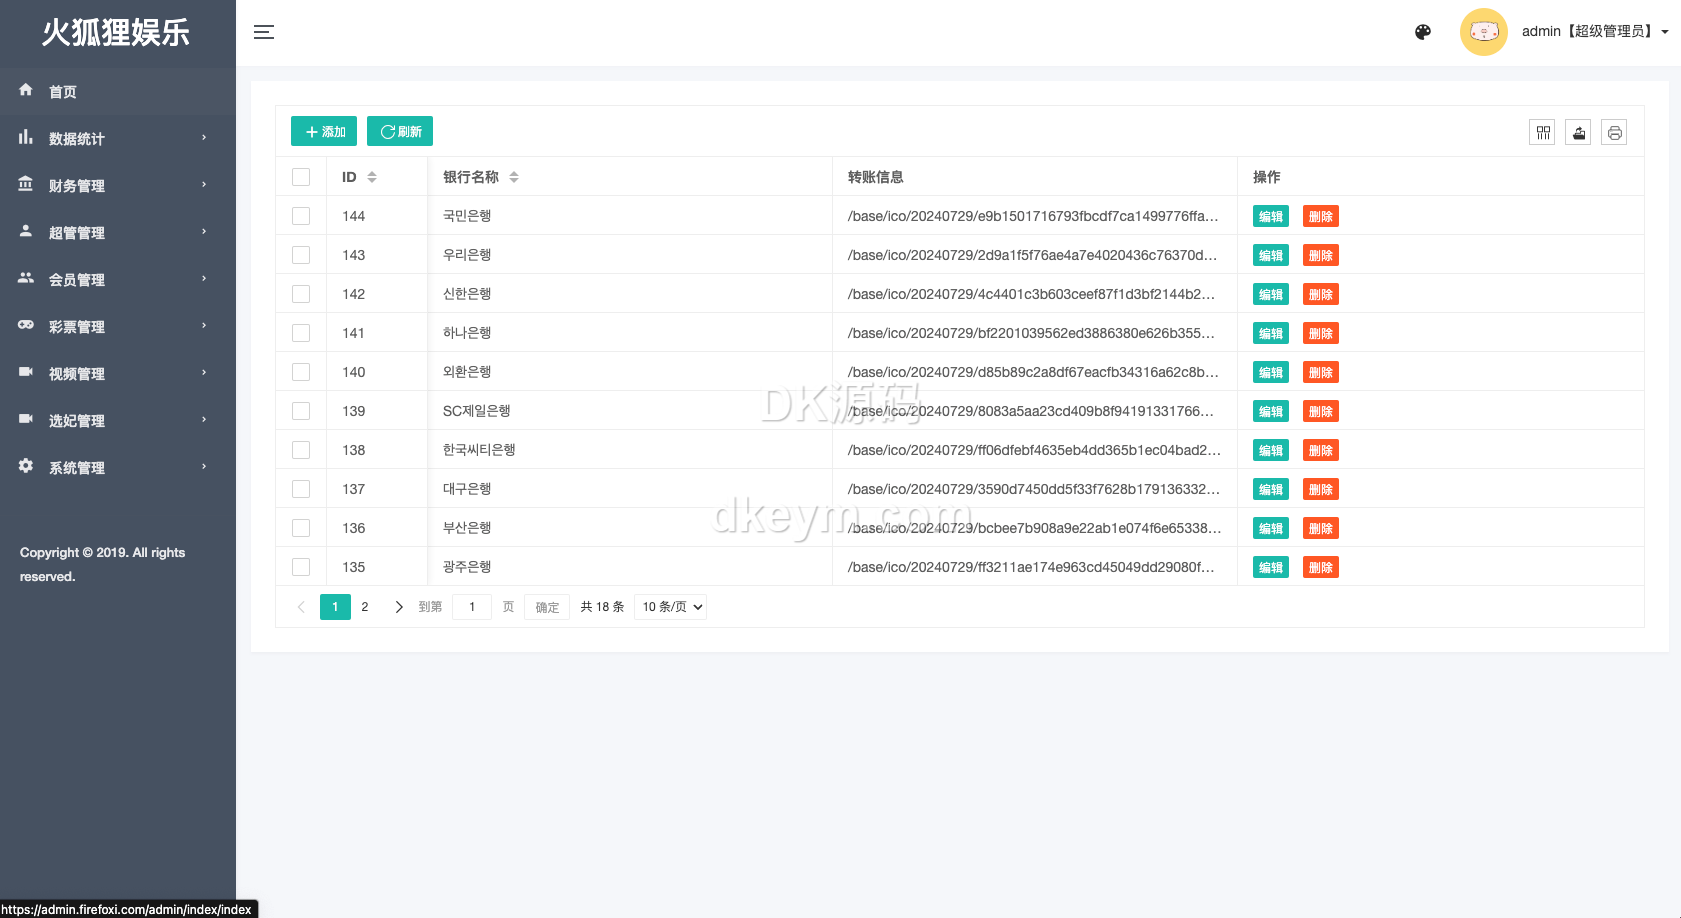Check the box for row ID 144
The image size is (1681, 918).
point(301,216)
